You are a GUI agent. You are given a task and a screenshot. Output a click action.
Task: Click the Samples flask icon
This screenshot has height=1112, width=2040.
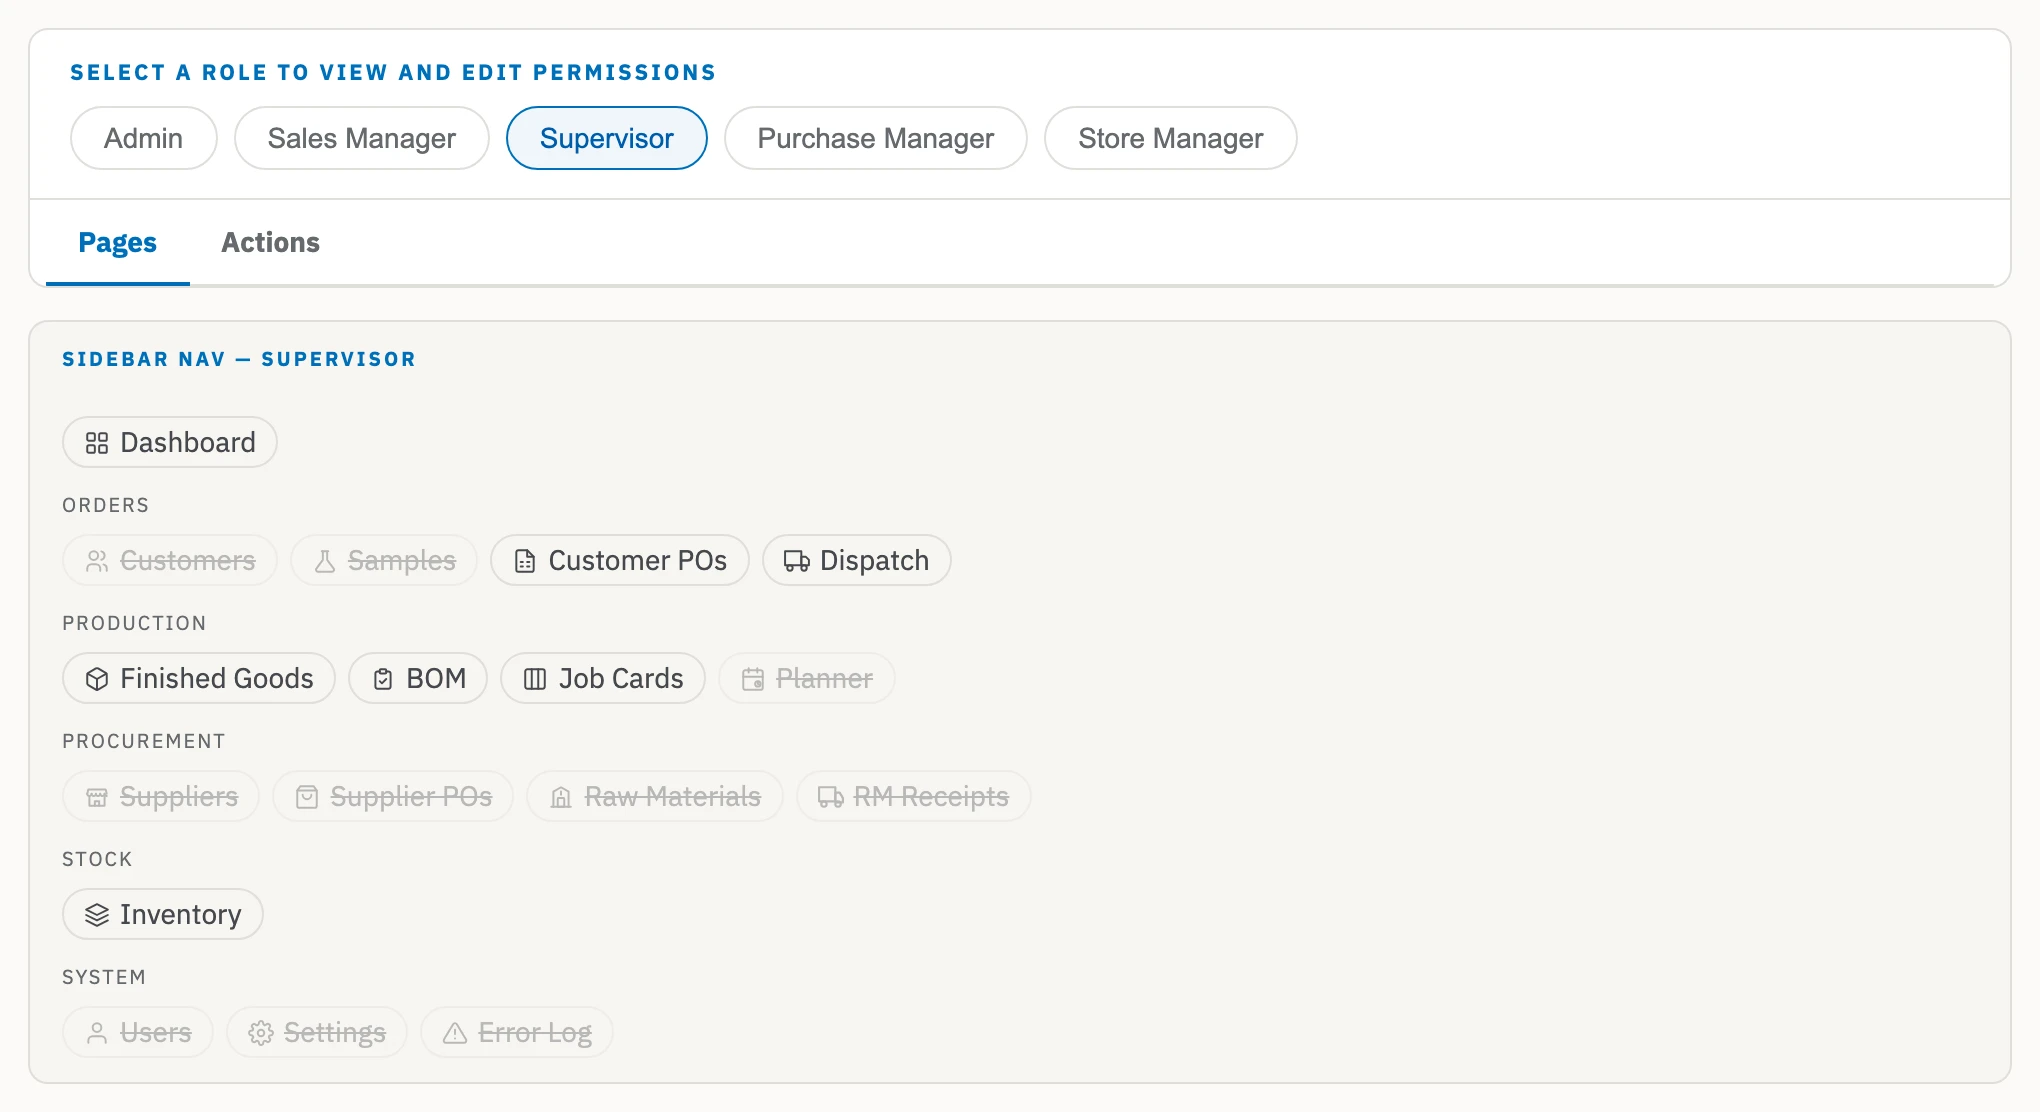[x=325, y=561]
